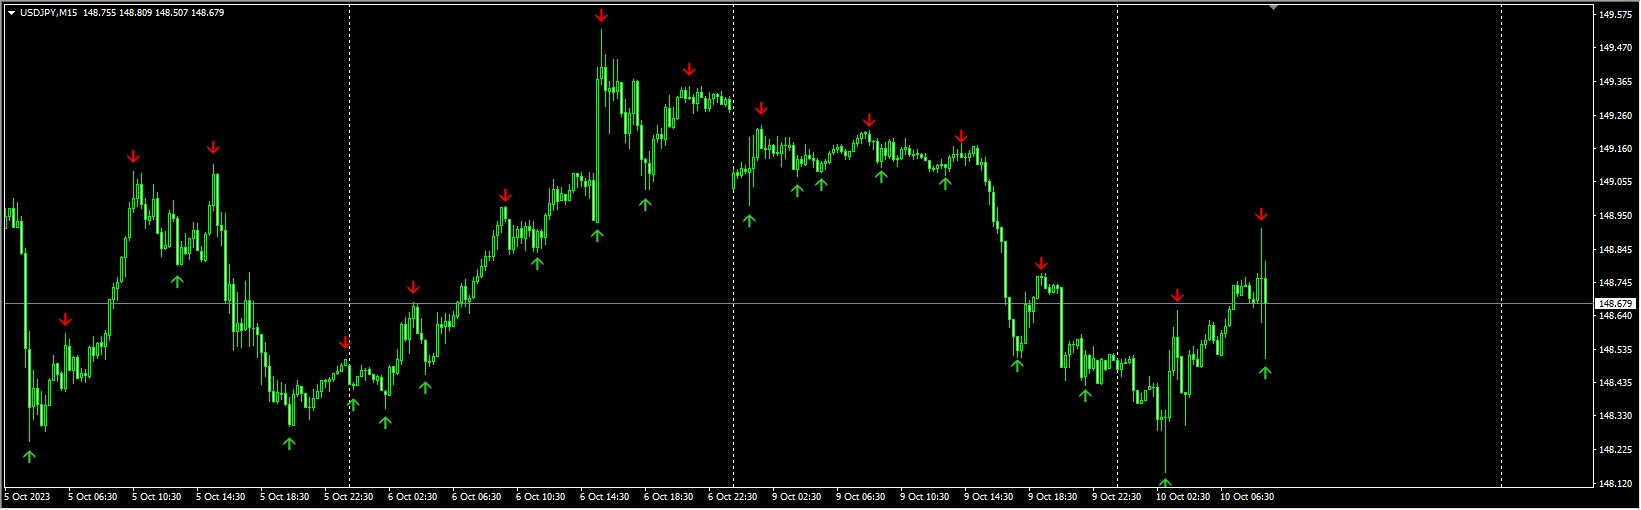Open the dropdown triangle before USDJPY,M15

(11, 13)
